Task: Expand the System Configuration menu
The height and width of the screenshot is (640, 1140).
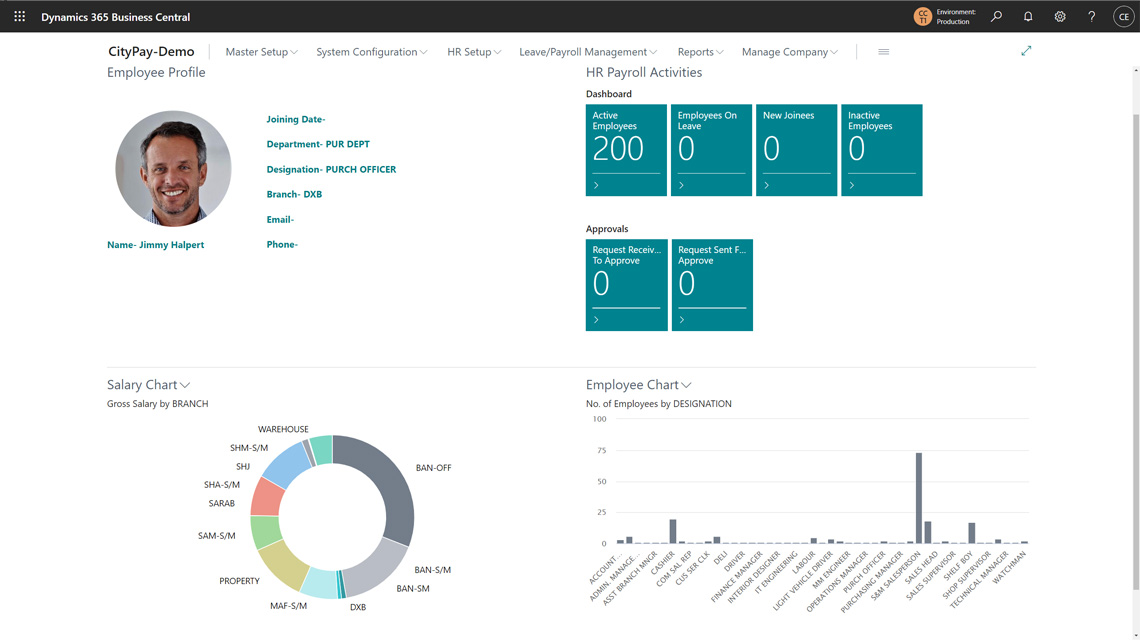Action: pos(372,52)
